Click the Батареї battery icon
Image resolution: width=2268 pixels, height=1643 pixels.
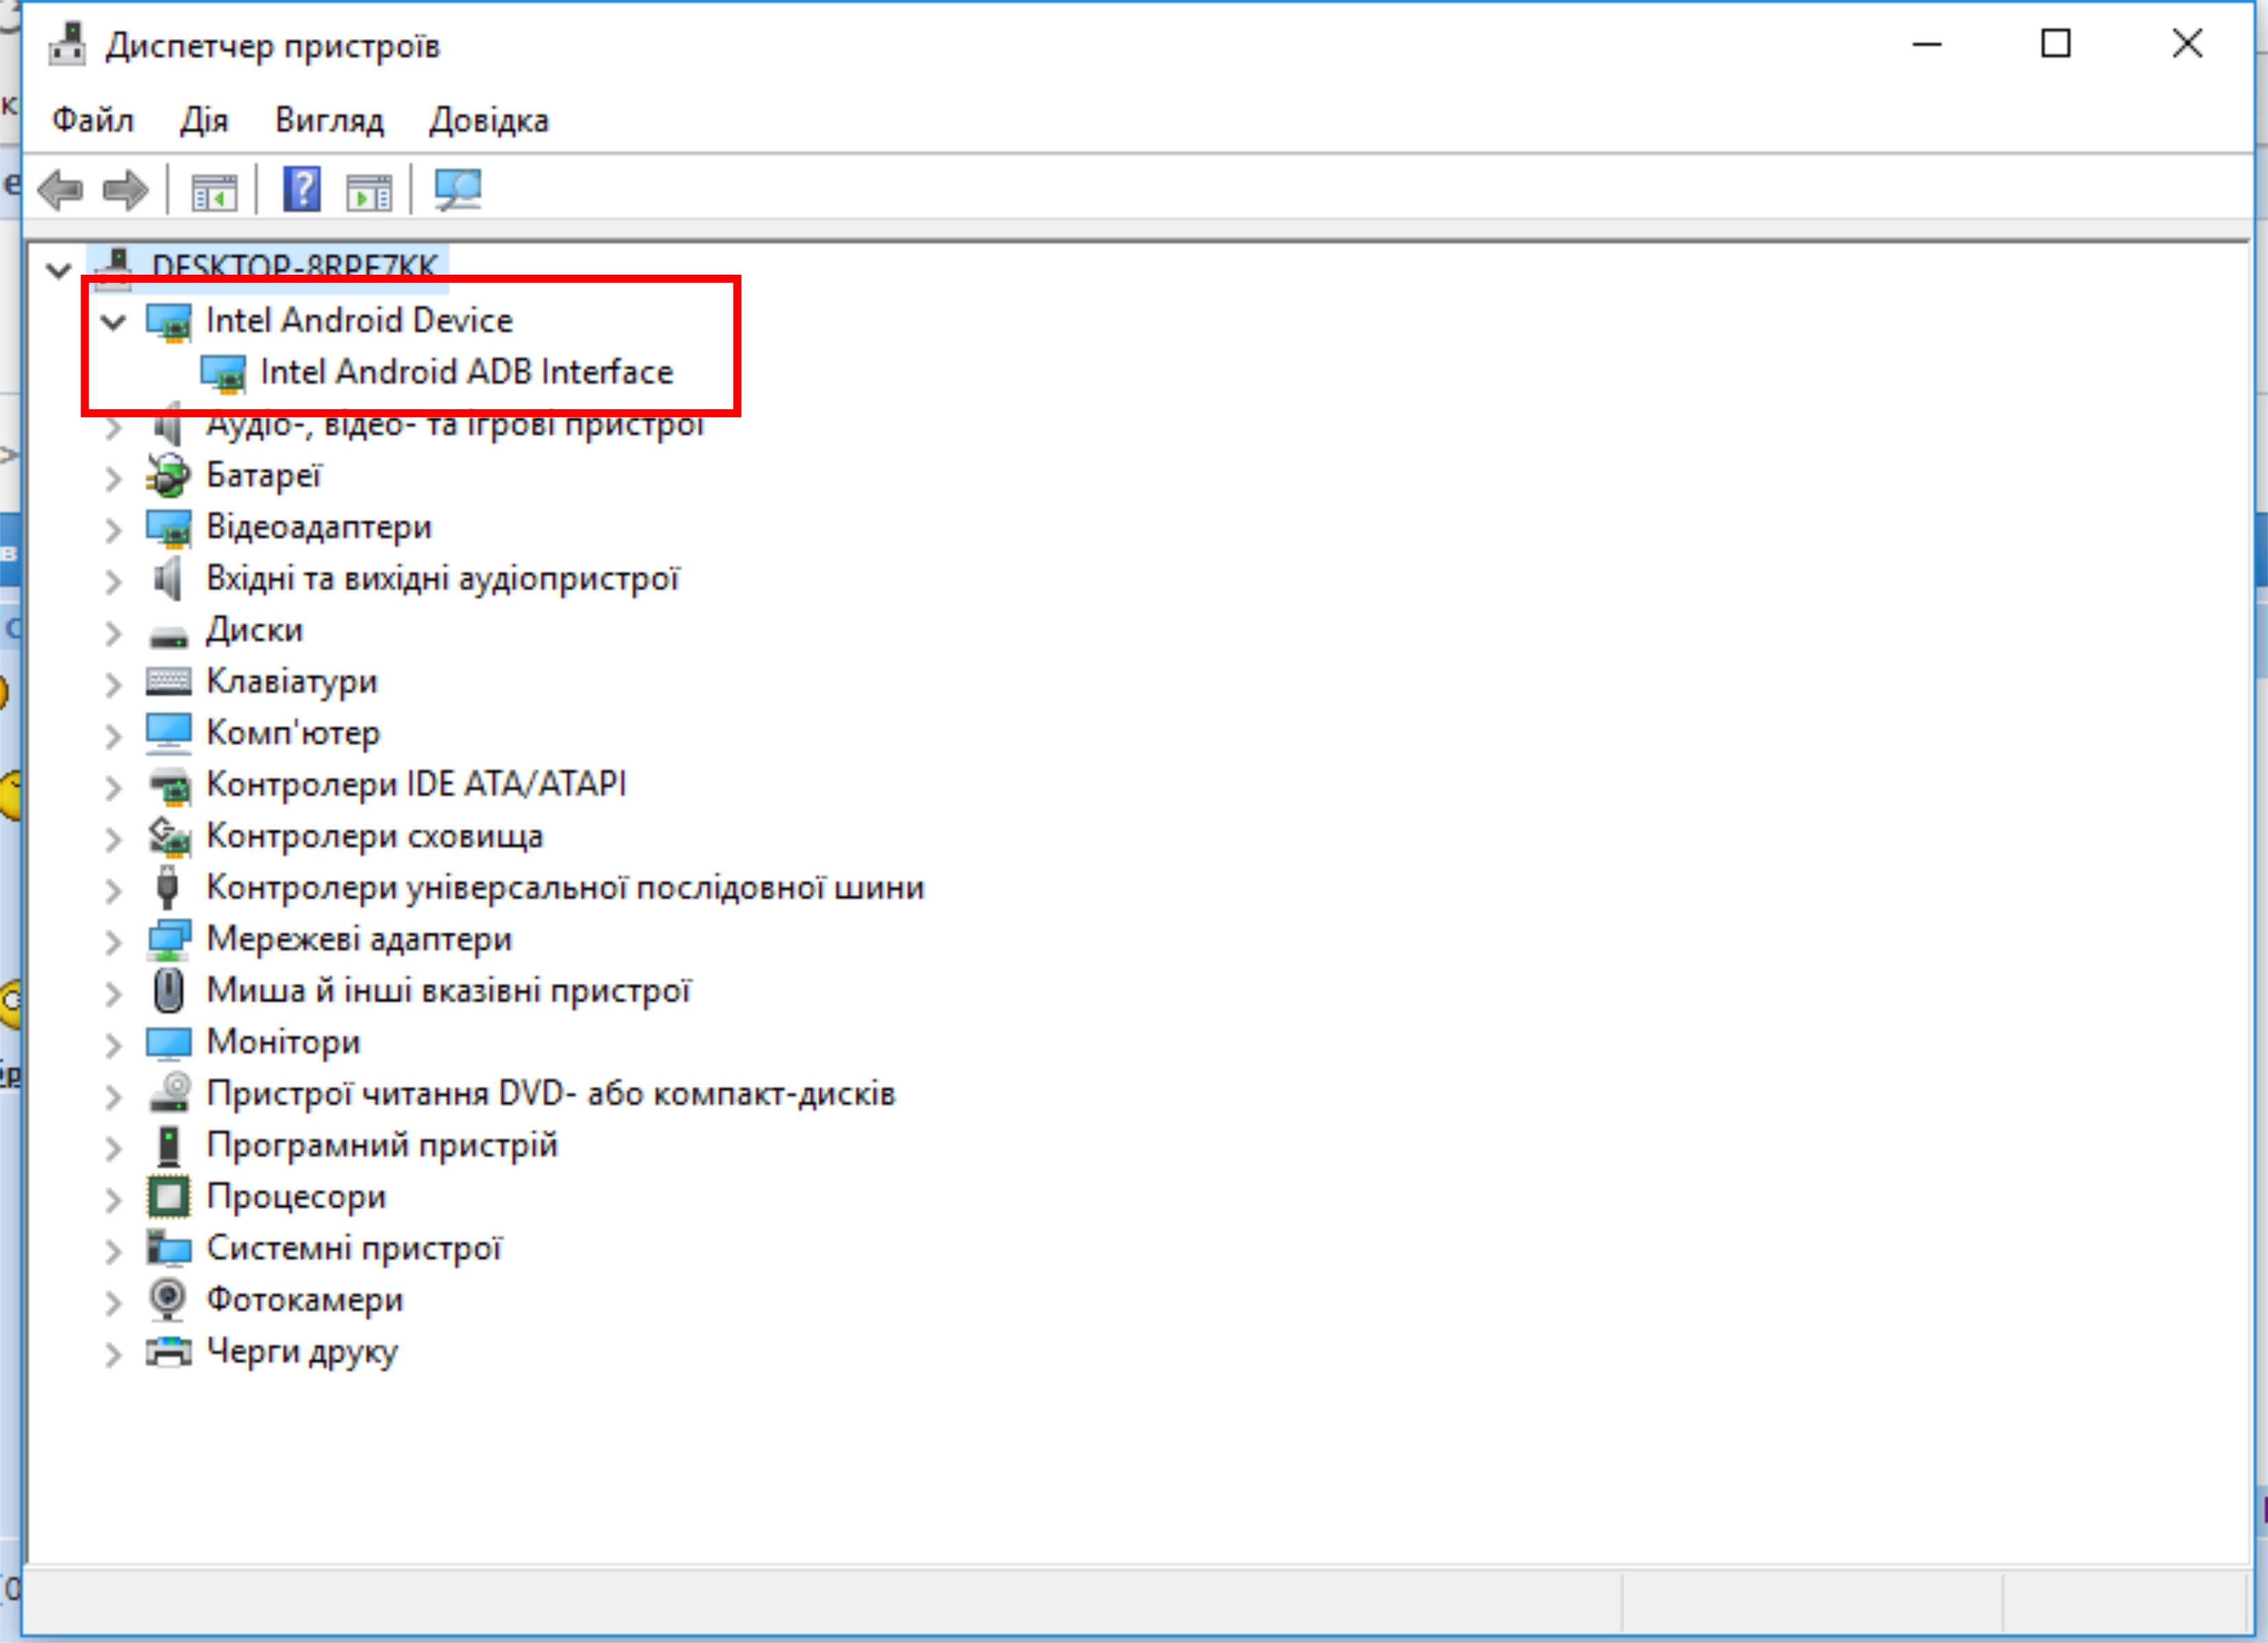click(x=168, y=476)
